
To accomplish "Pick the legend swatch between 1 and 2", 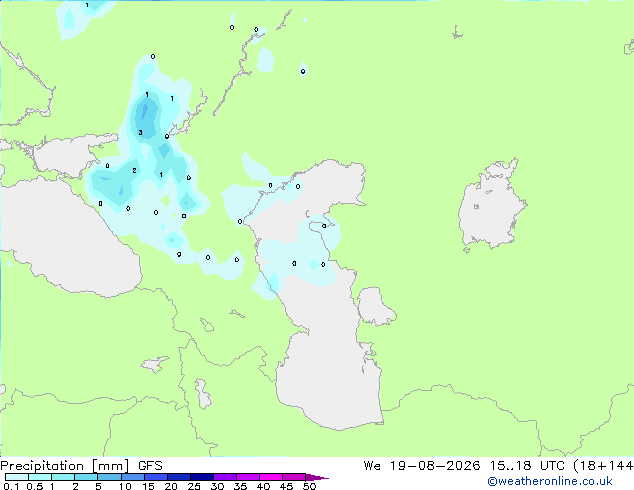I will [63, 477].
